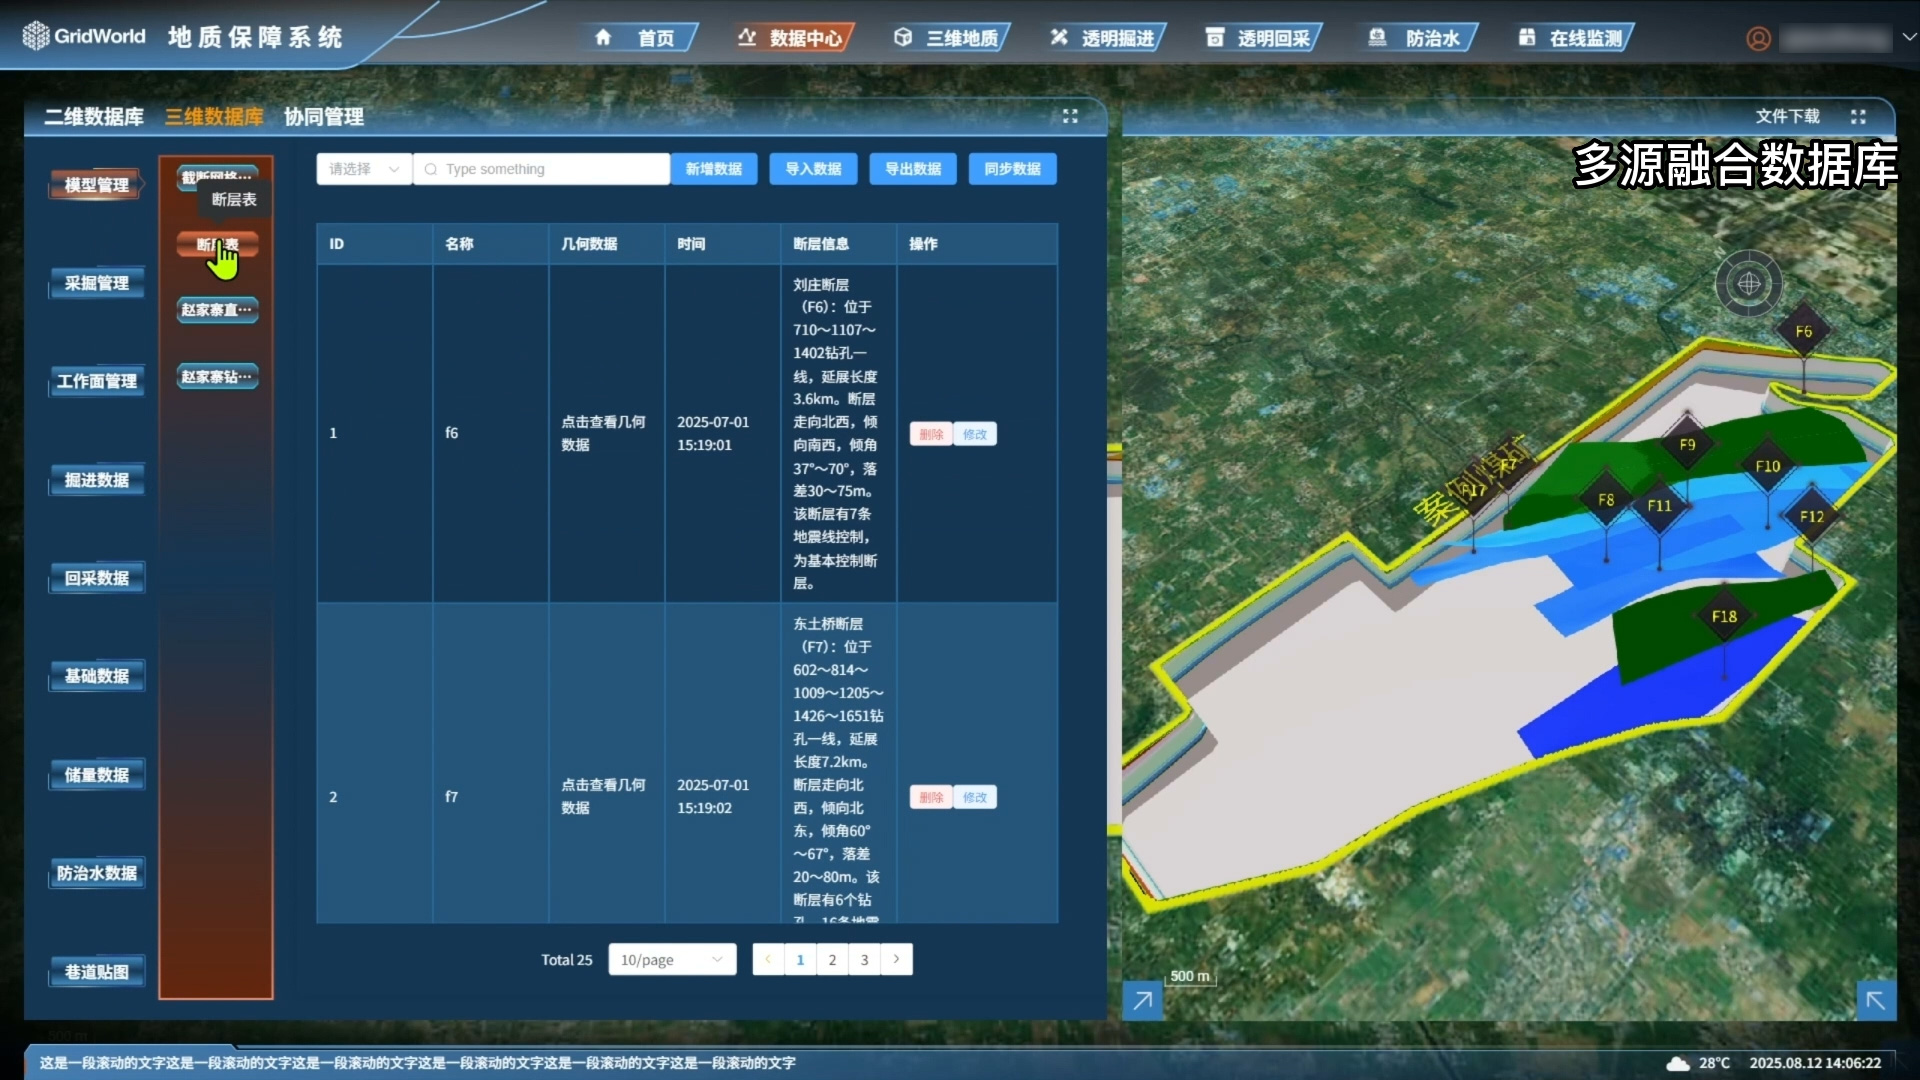Viewport: 1920px width, 1080px height.
Task: Expand the map panel fullscreen icon
Action: click(x=1858, y=116)
